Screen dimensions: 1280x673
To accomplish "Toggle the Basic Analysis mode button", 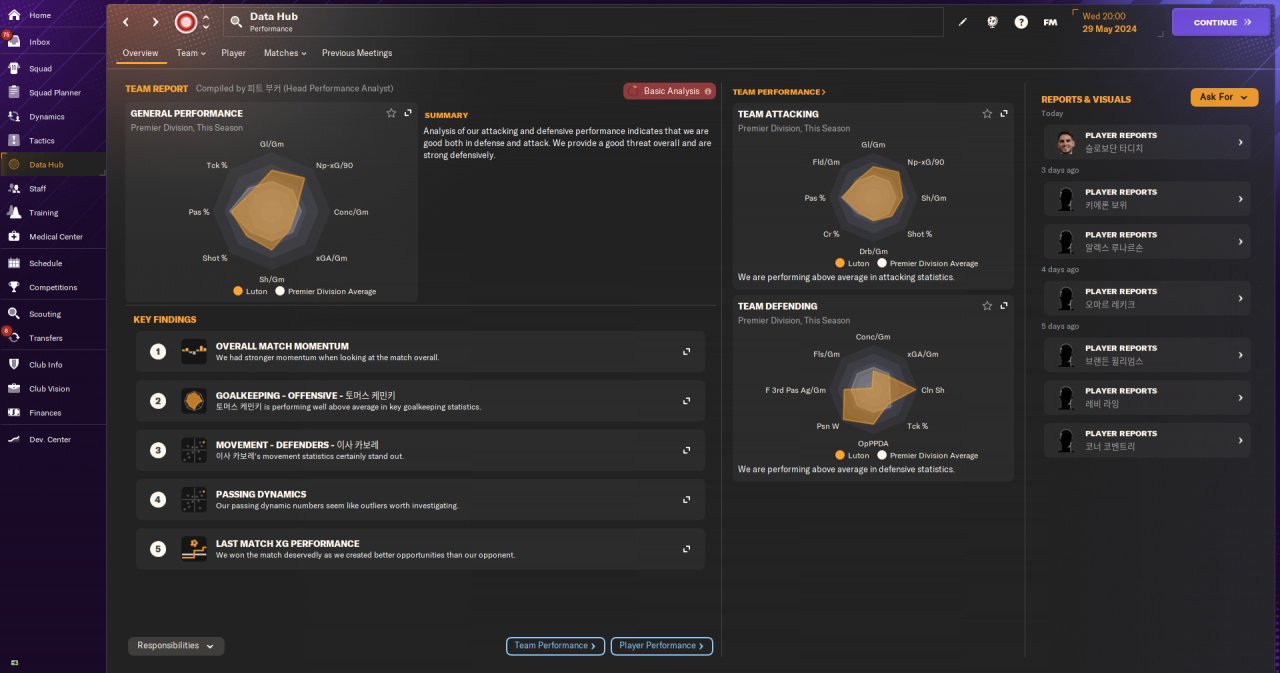I will coord(669,91).
